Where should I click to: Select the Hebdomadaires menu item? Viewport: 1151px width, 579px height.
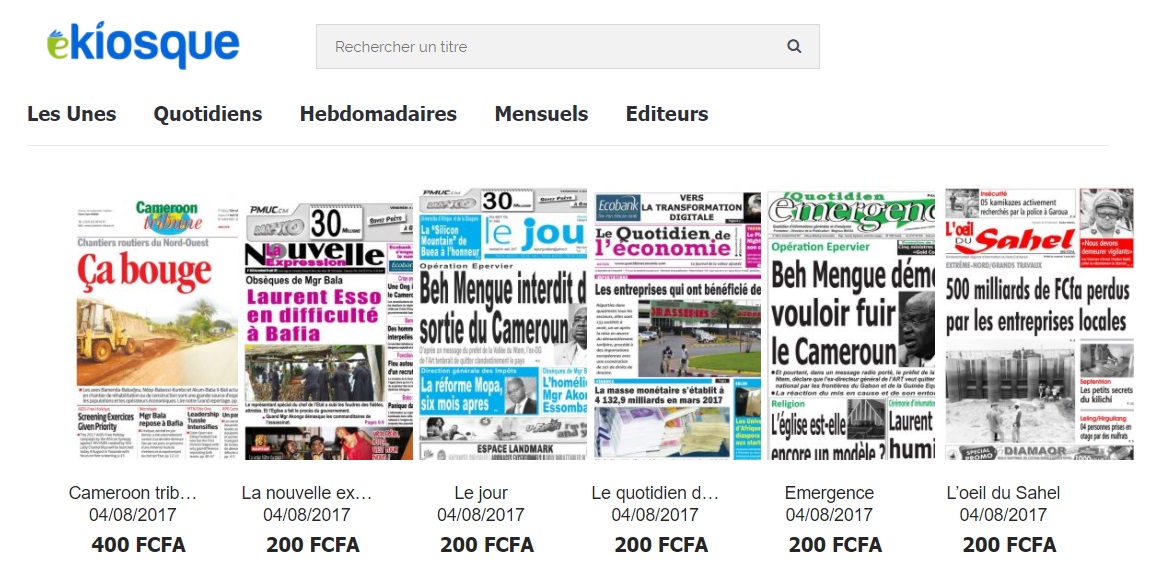click(378, 114)
